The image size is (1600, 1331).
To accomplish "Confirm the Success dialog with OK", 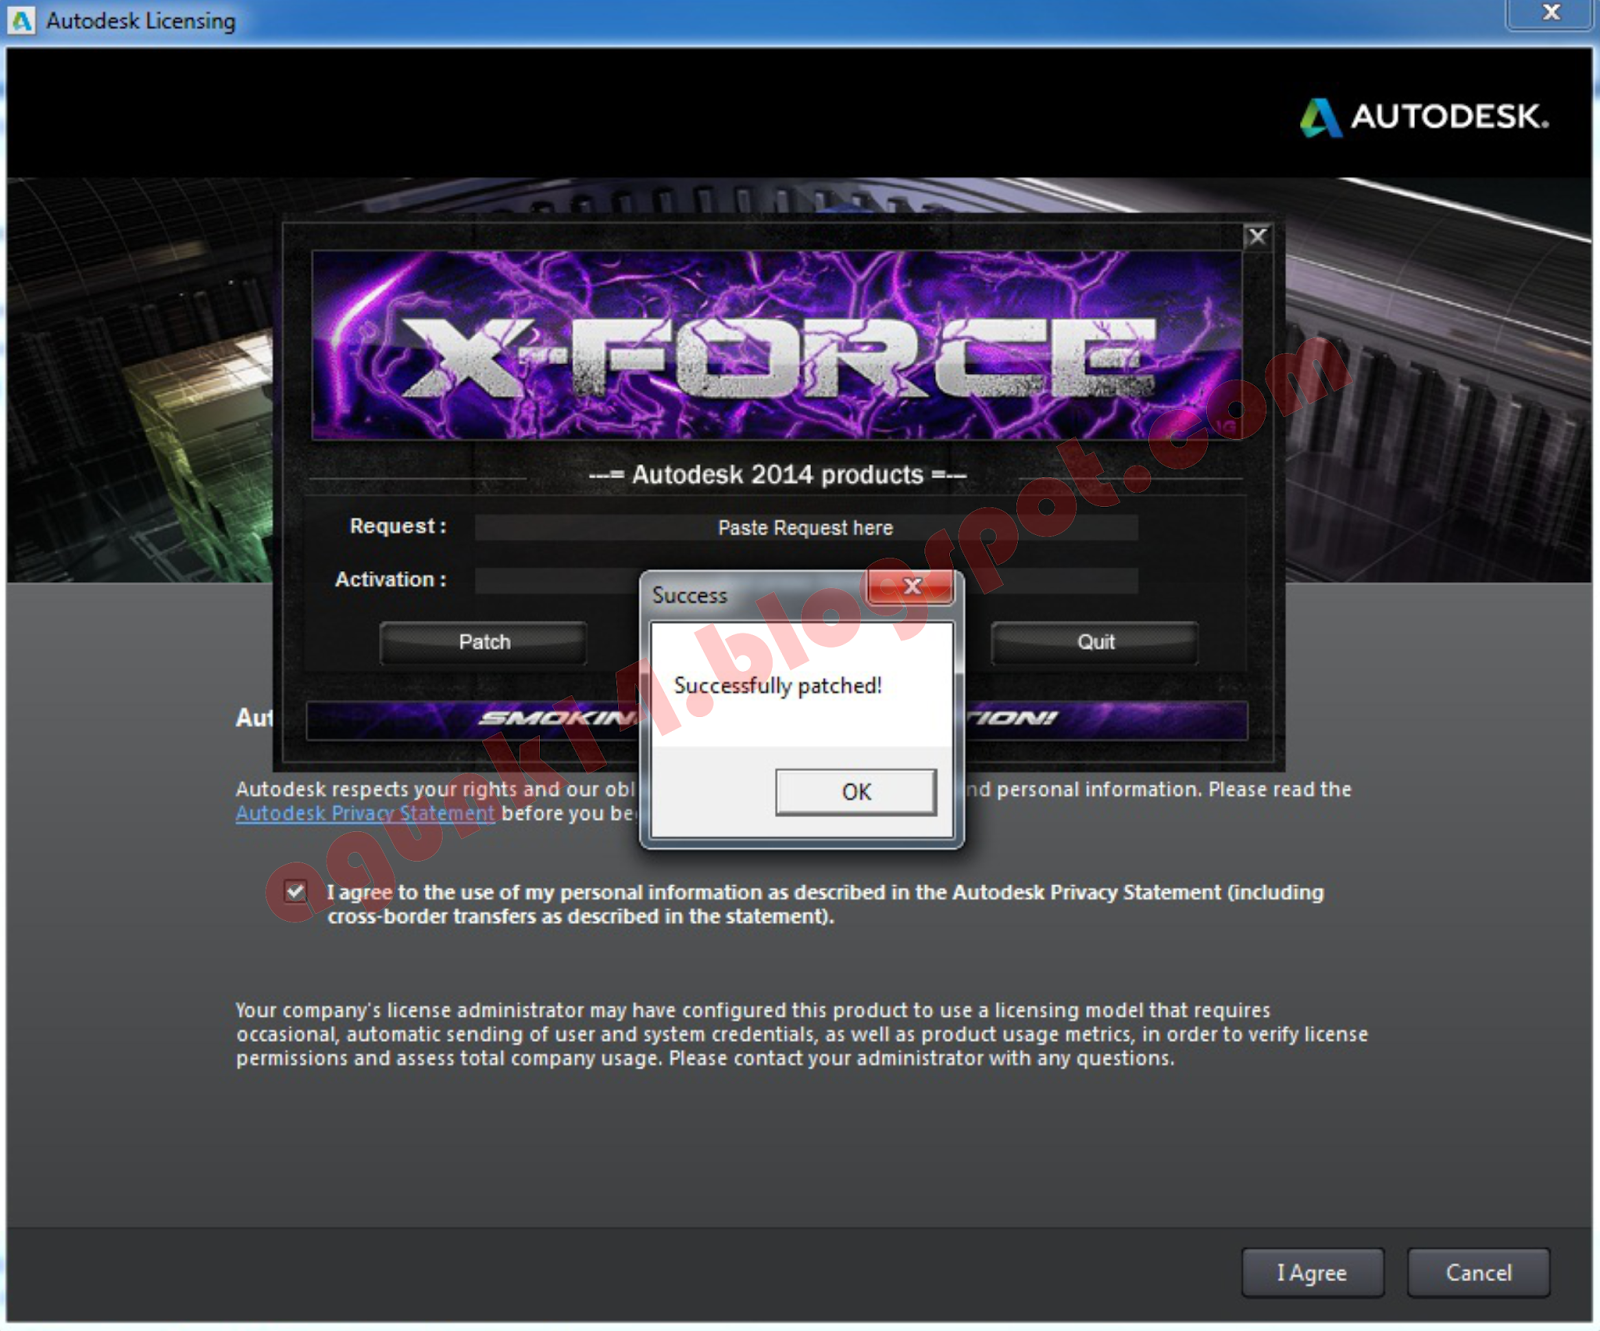I will (x=856, y=792).
